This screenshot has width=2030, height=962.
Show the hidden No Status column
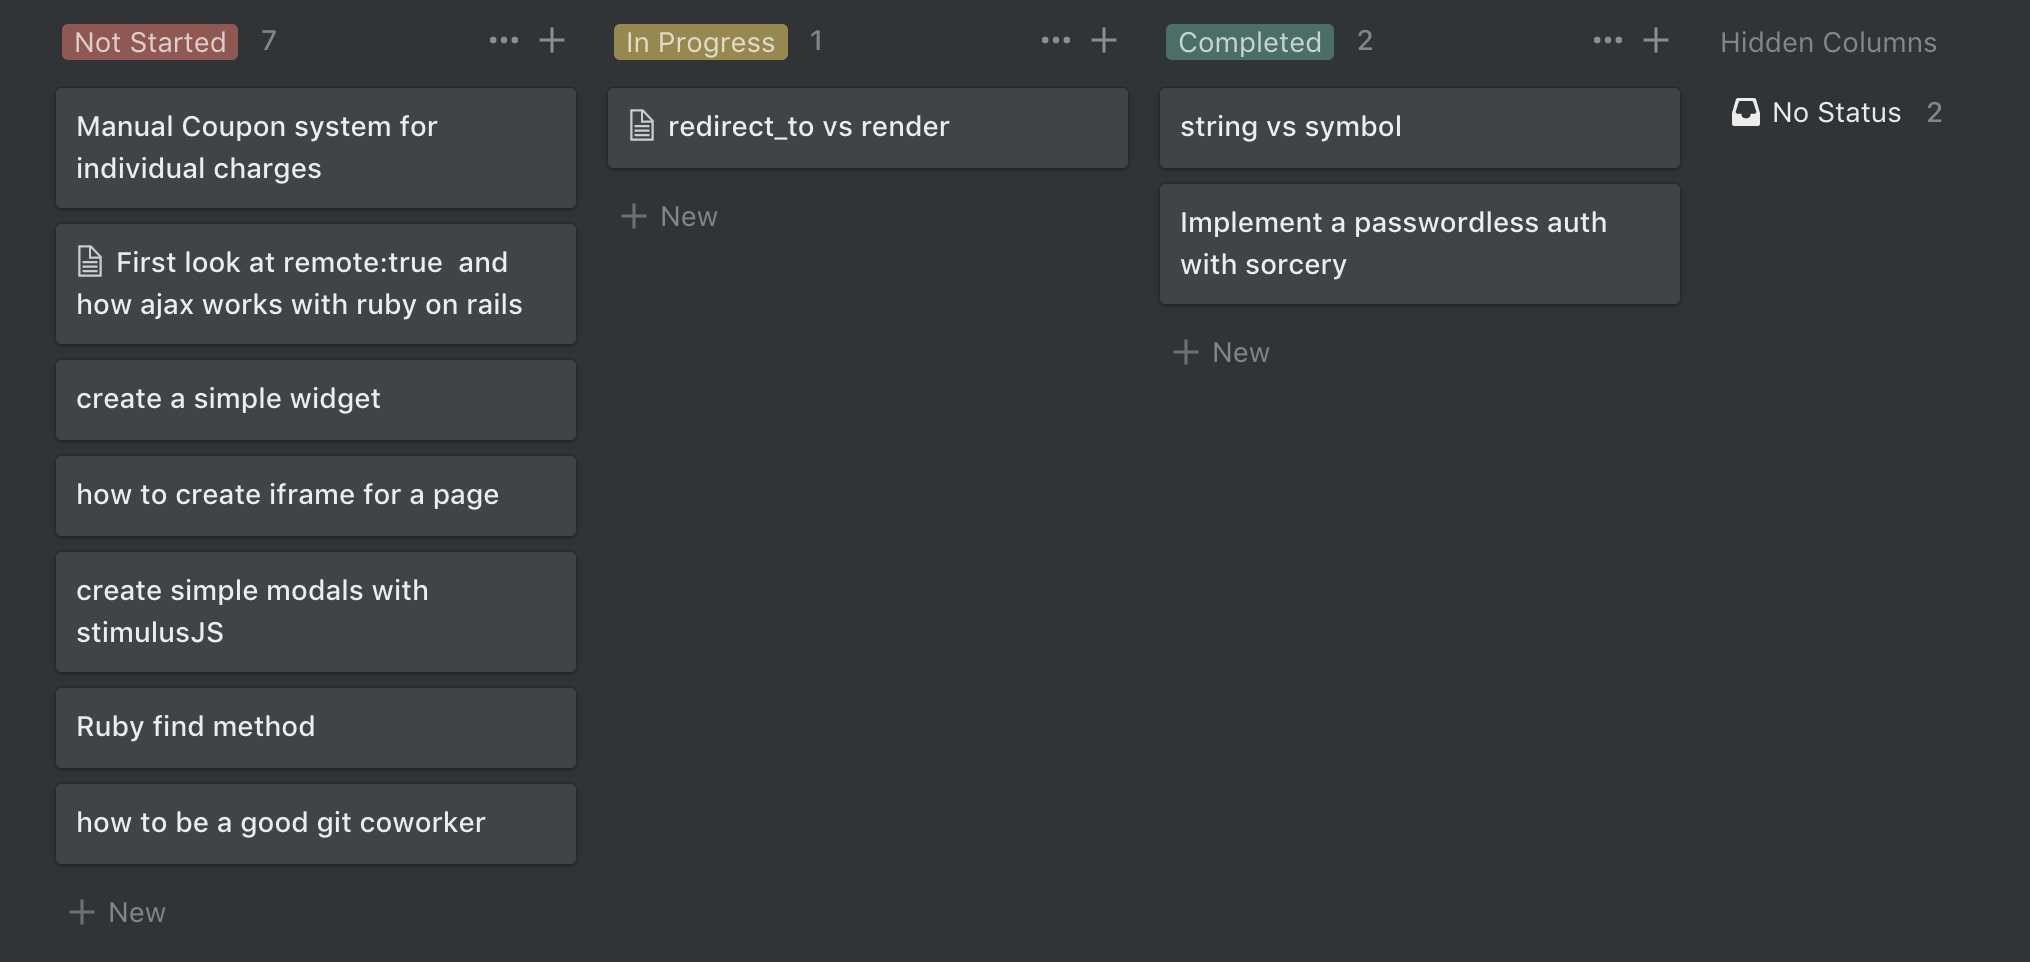point(1836,112)
